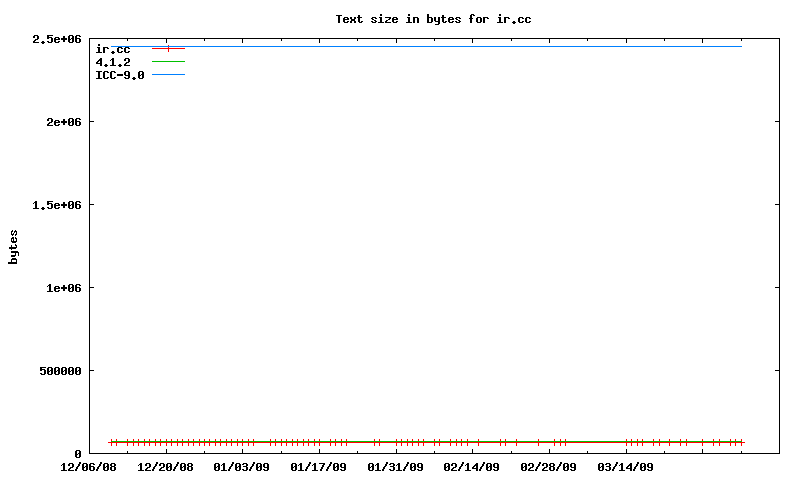Click the blue ICC-9.0 legend line sample
Image resolution: width=800 pixels, height=480 pixels.
[168, 75]
